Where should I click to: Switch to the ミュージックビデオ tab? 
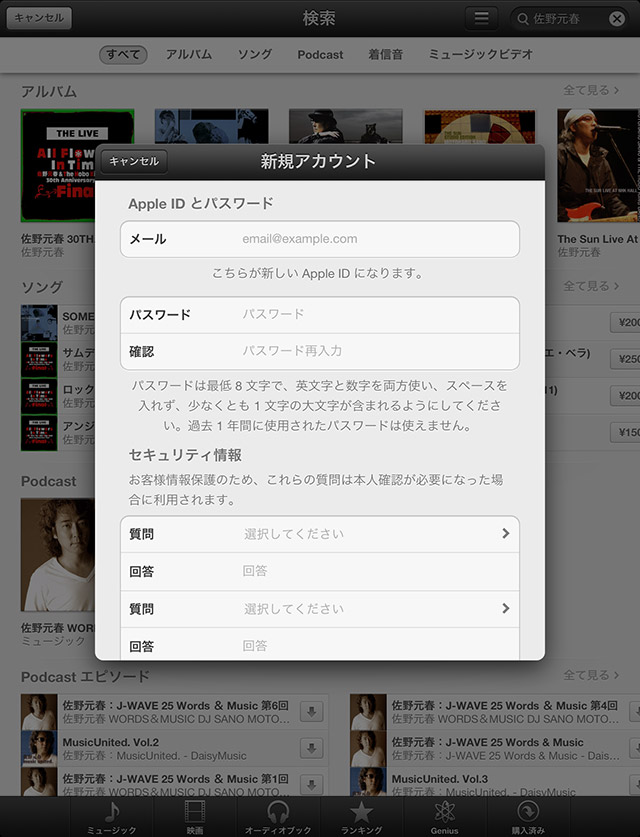pos(480,54)
